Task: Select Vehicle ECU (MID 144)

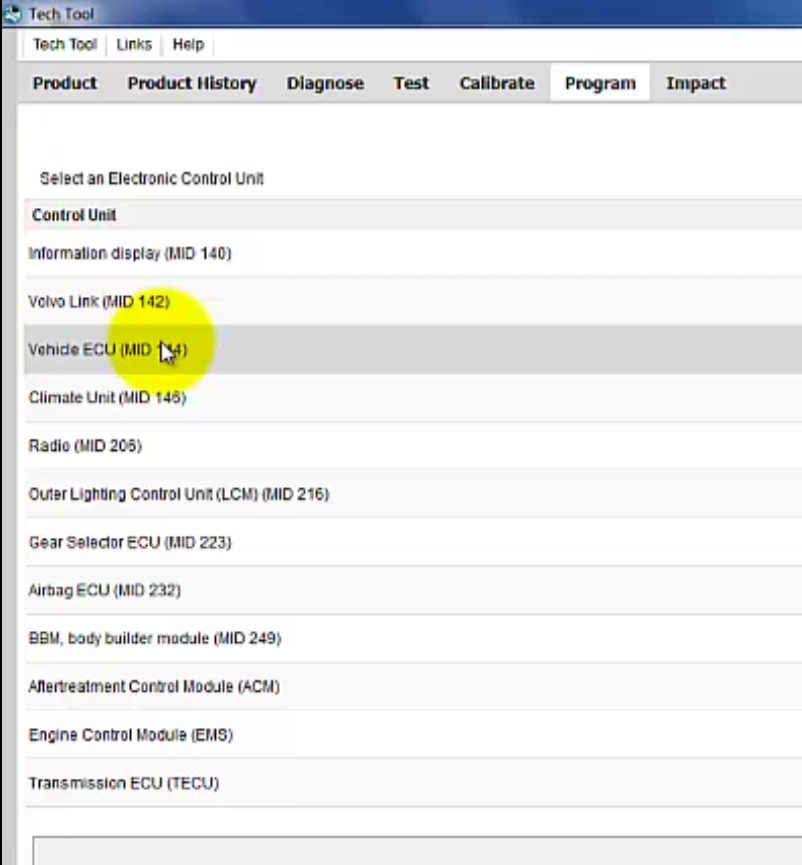Action: click(107, 349)
